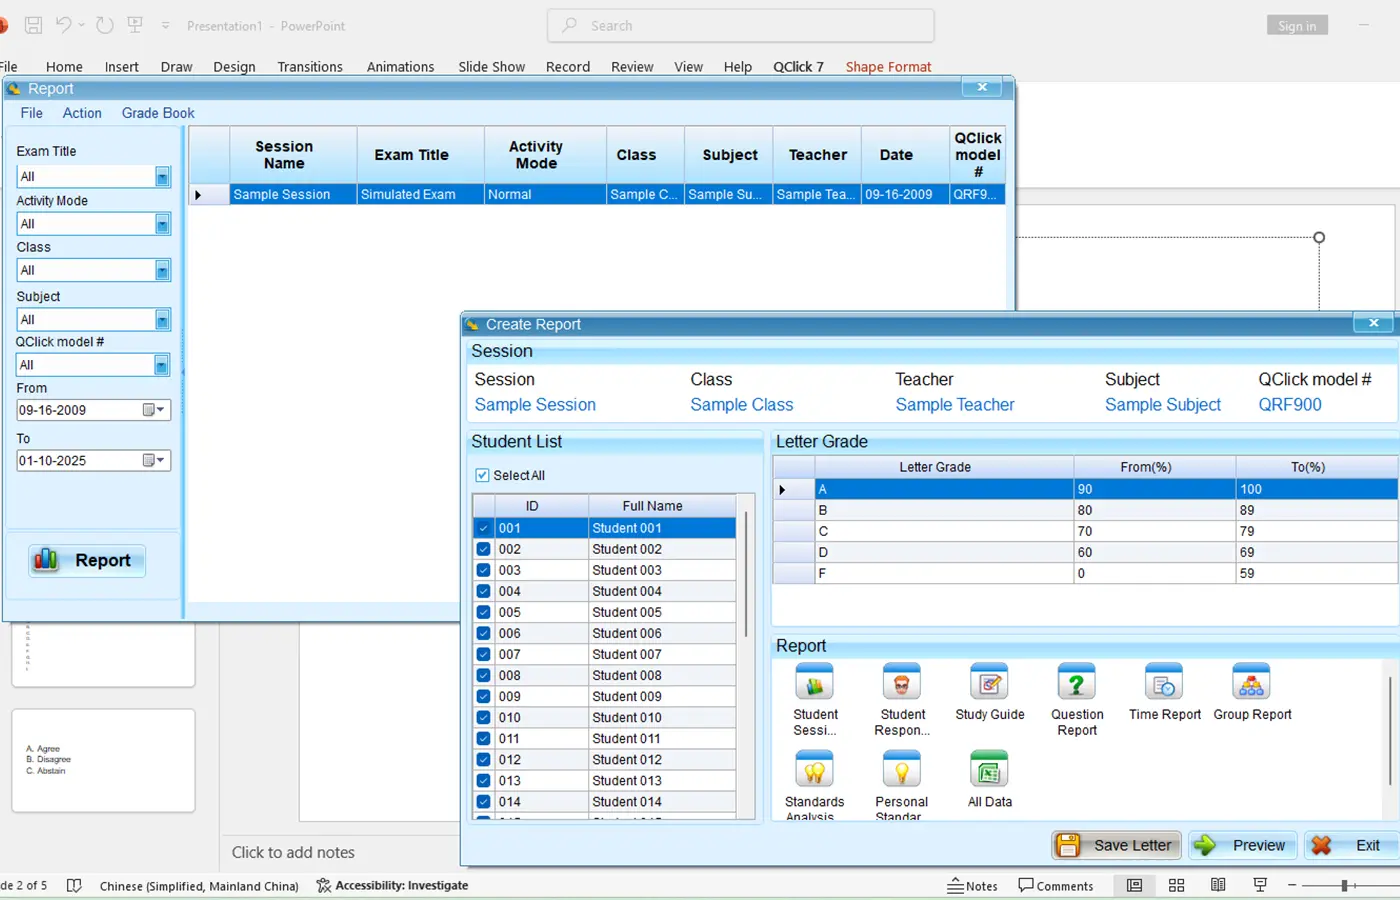Switch to the QClick 7 ribbon tab
The width and height of the screenshot is (1400, 900).
[798, 67]
